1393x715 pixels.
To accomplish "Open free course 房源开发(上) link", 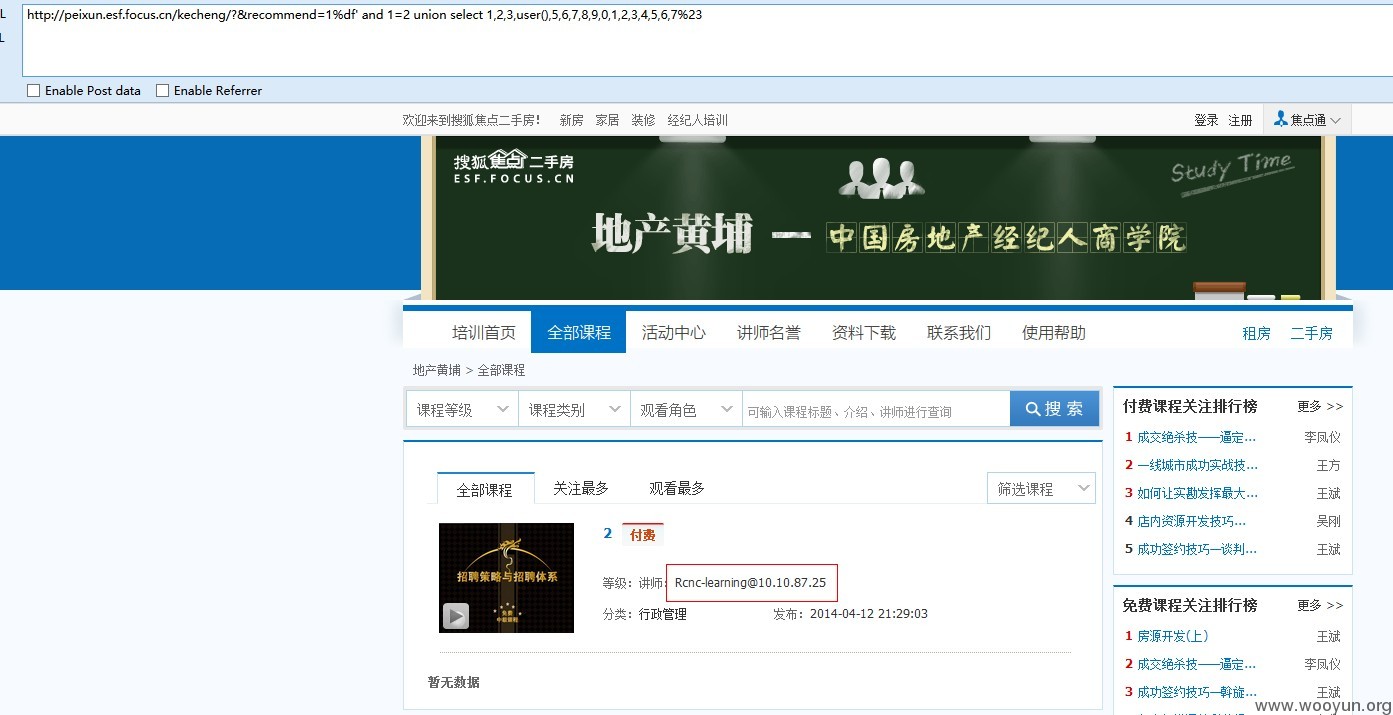I will 1173,636.
